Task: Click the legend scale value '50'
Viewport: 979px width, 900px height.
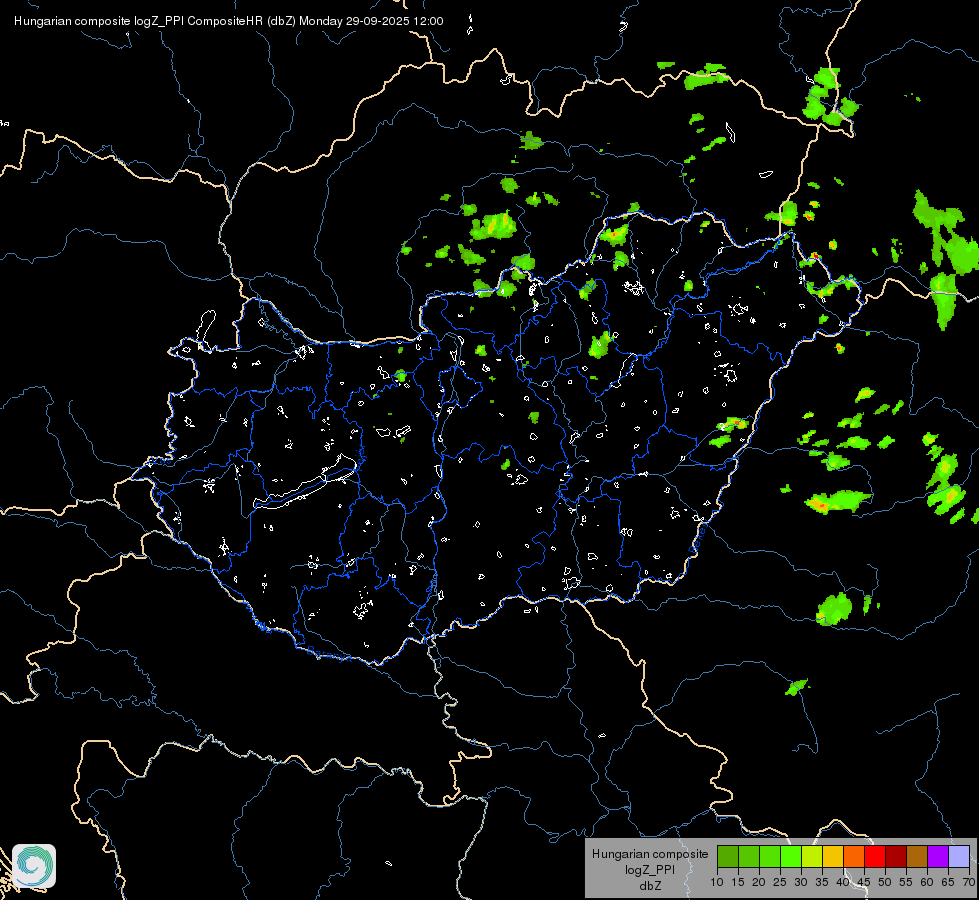Action: [885, 883]
